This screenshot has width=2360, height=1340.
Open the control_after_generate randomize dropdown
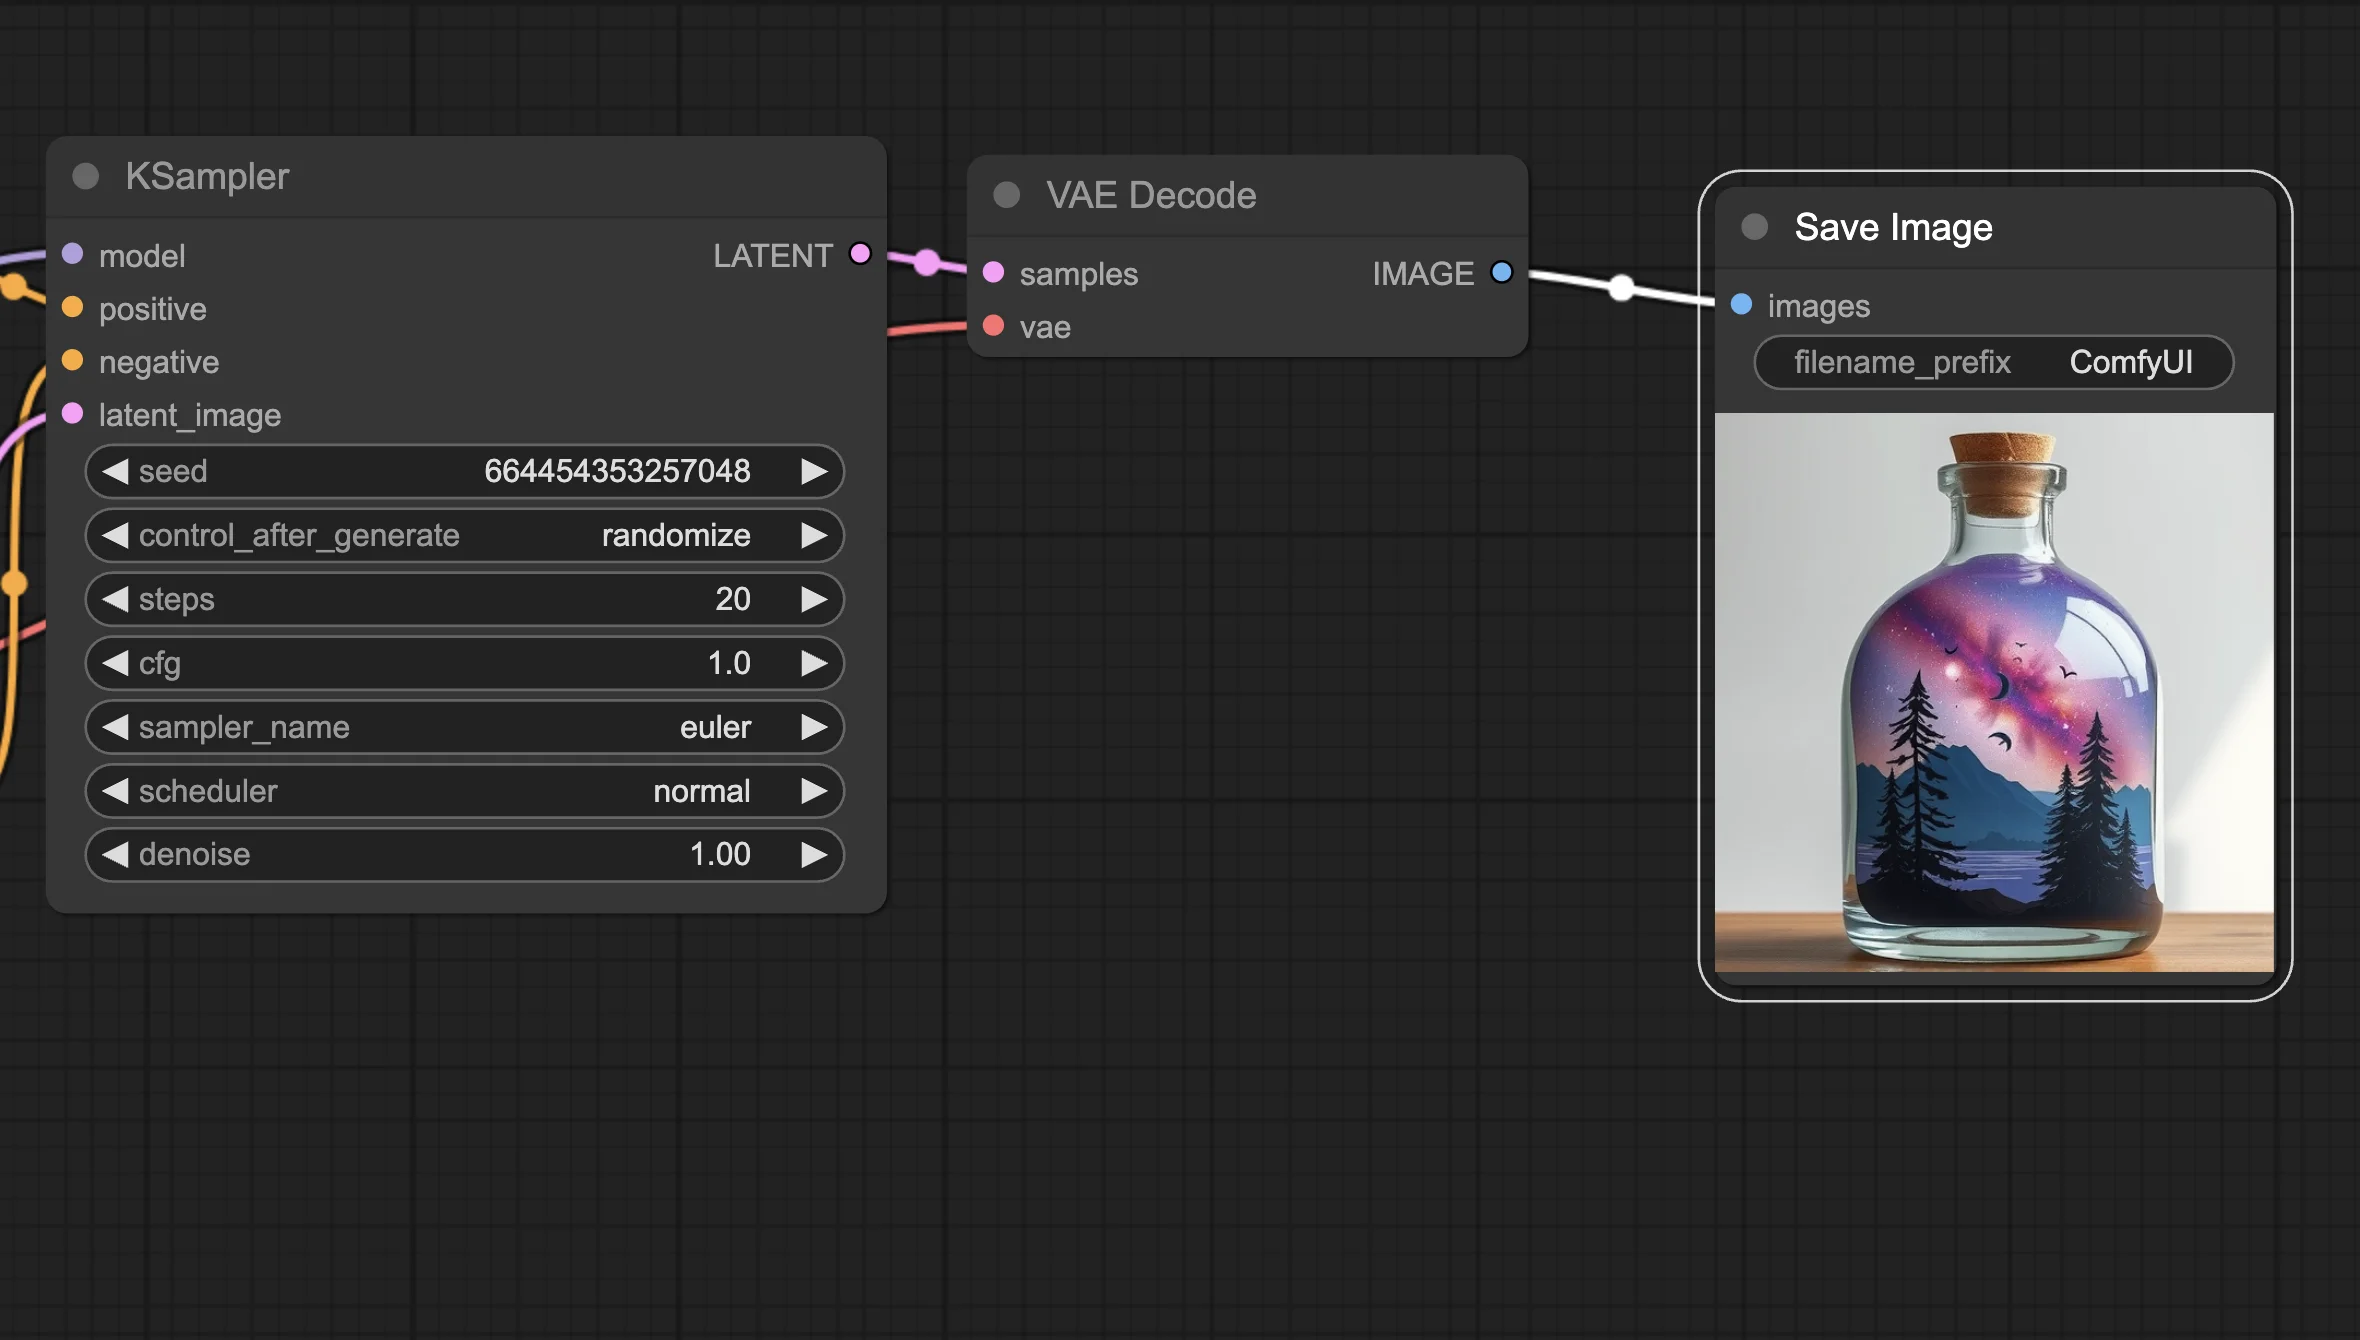pyautogui.click(x=464, y=535)
